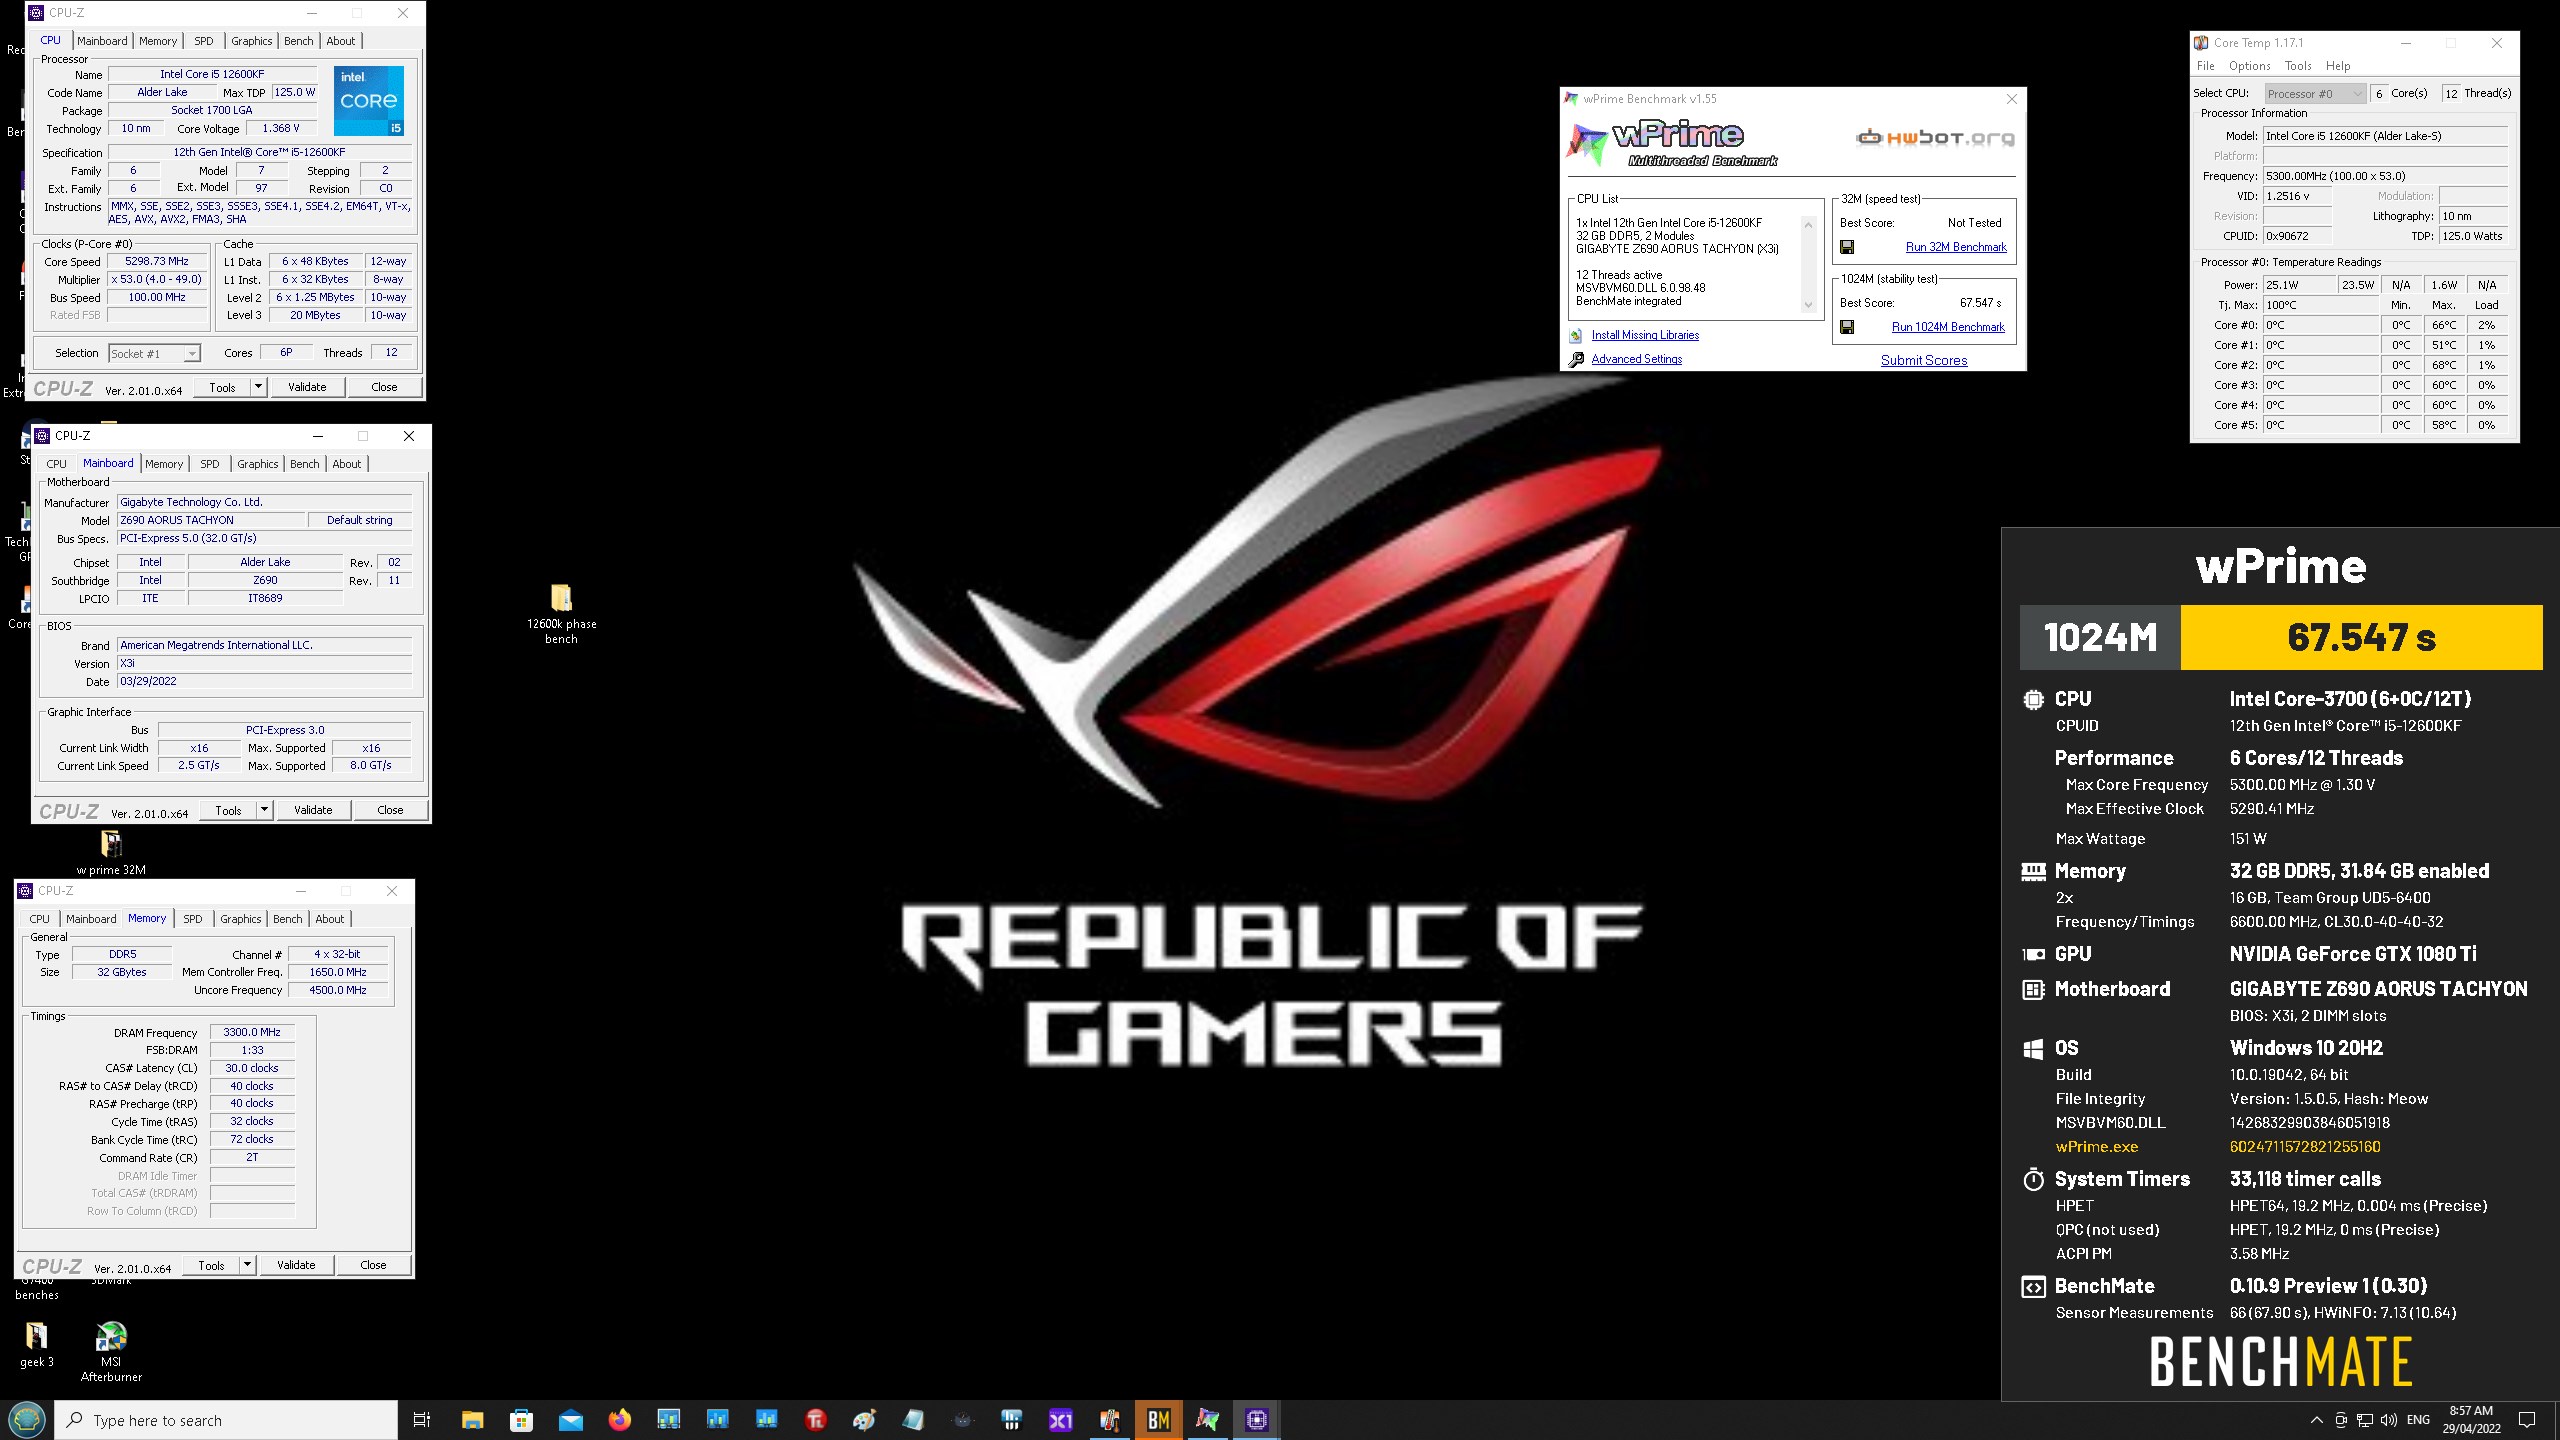Click the save icon beside Run 32M Benchmark
This screenshot has width=2560, height=1440.
tap(1847, 247)
